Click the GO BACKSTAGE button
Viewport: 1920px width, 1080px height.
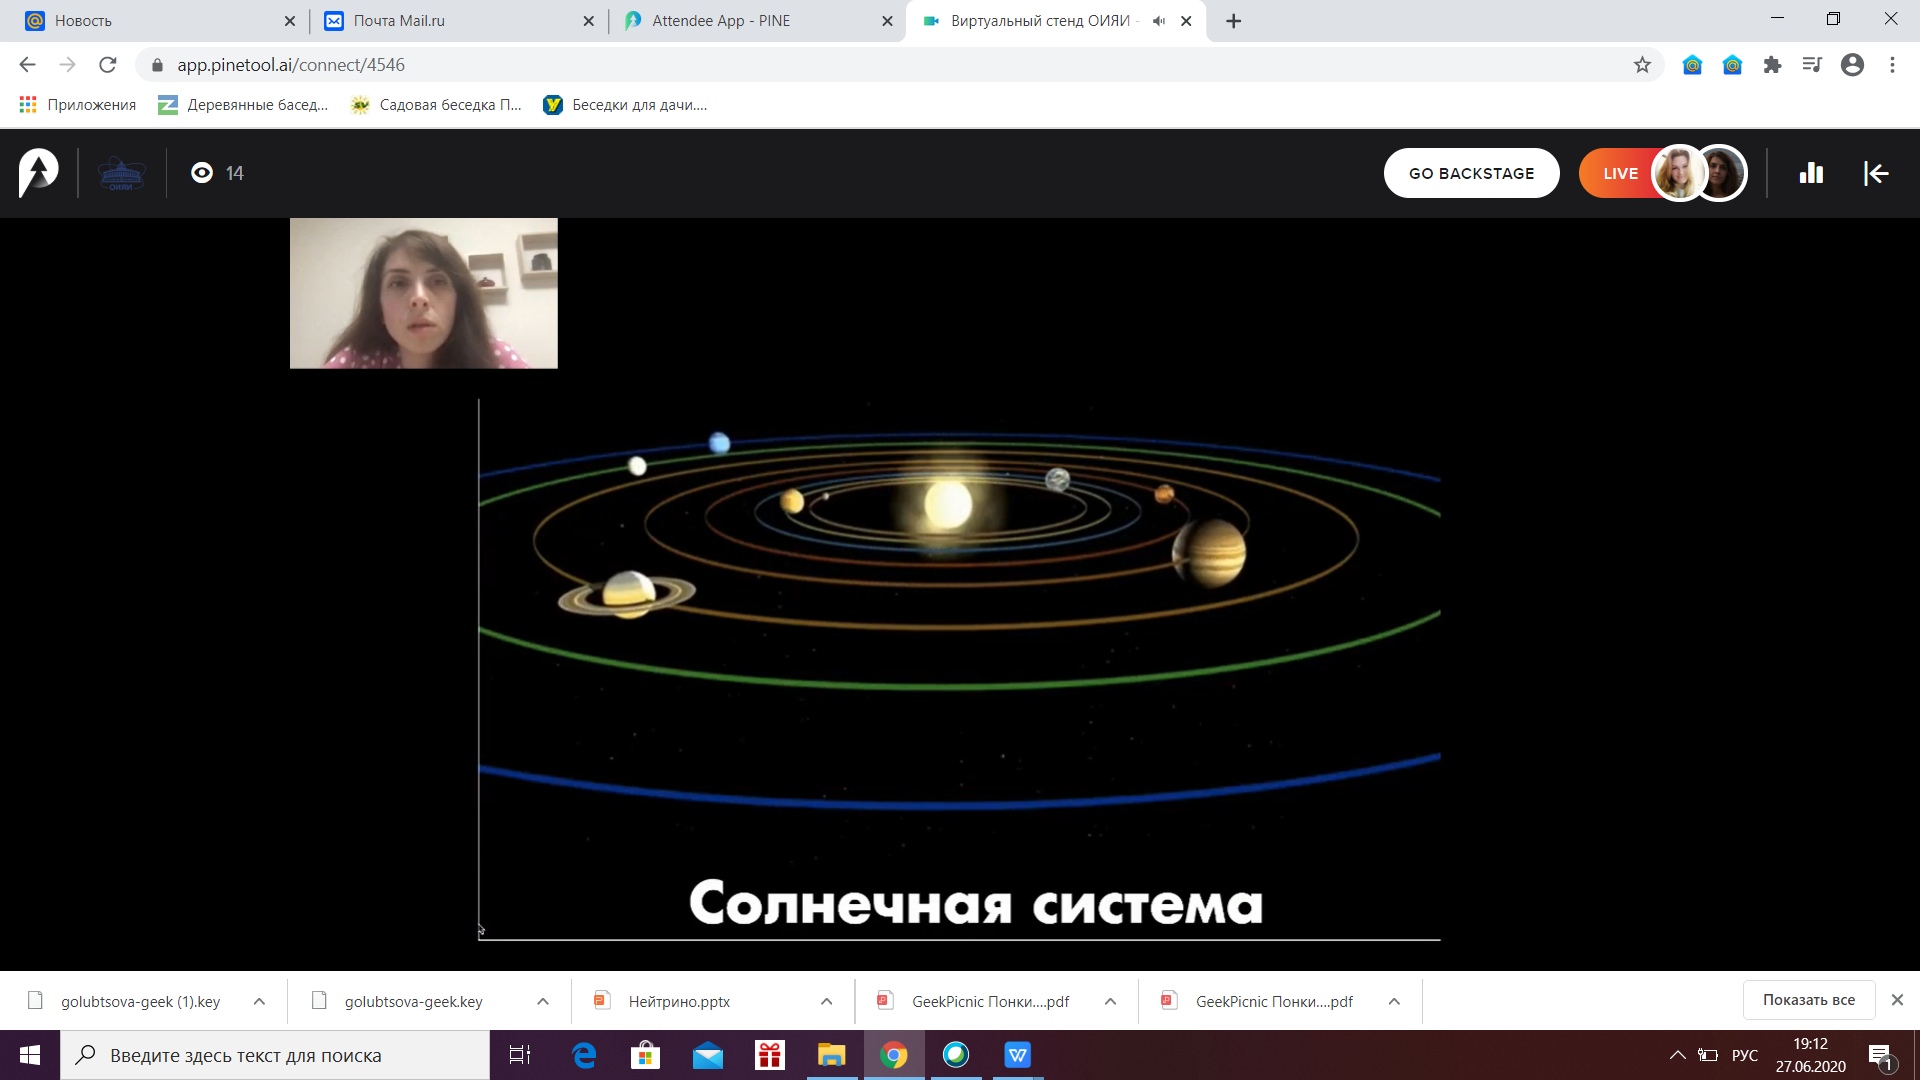[1471, 173]
